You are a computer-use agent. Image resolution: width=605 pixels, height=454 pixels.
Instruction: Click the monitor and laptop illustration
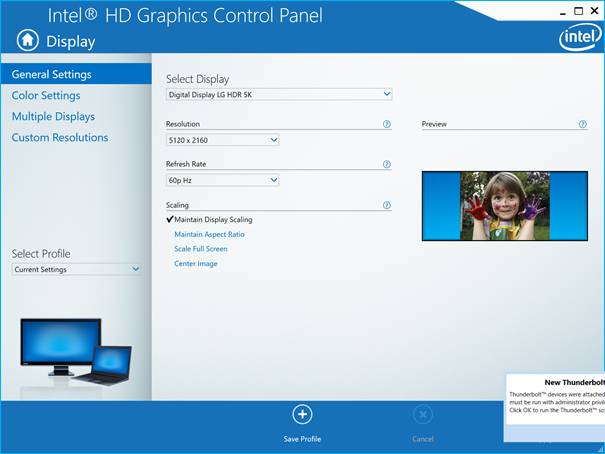pos(76,352)
